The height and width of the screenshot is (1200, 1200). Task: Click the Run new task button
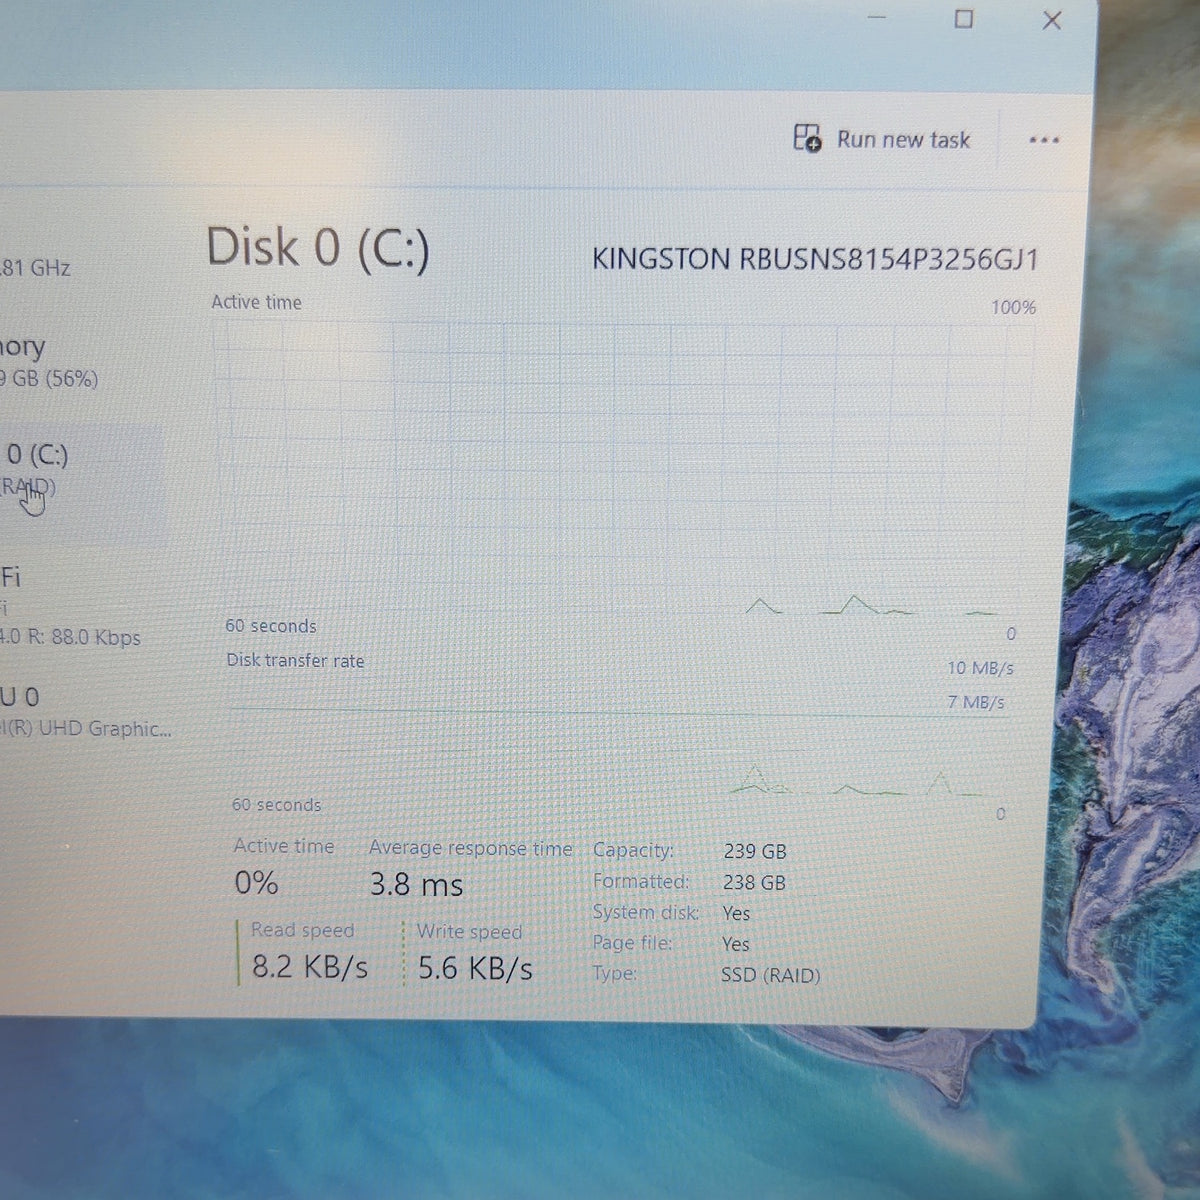(881, 139)
